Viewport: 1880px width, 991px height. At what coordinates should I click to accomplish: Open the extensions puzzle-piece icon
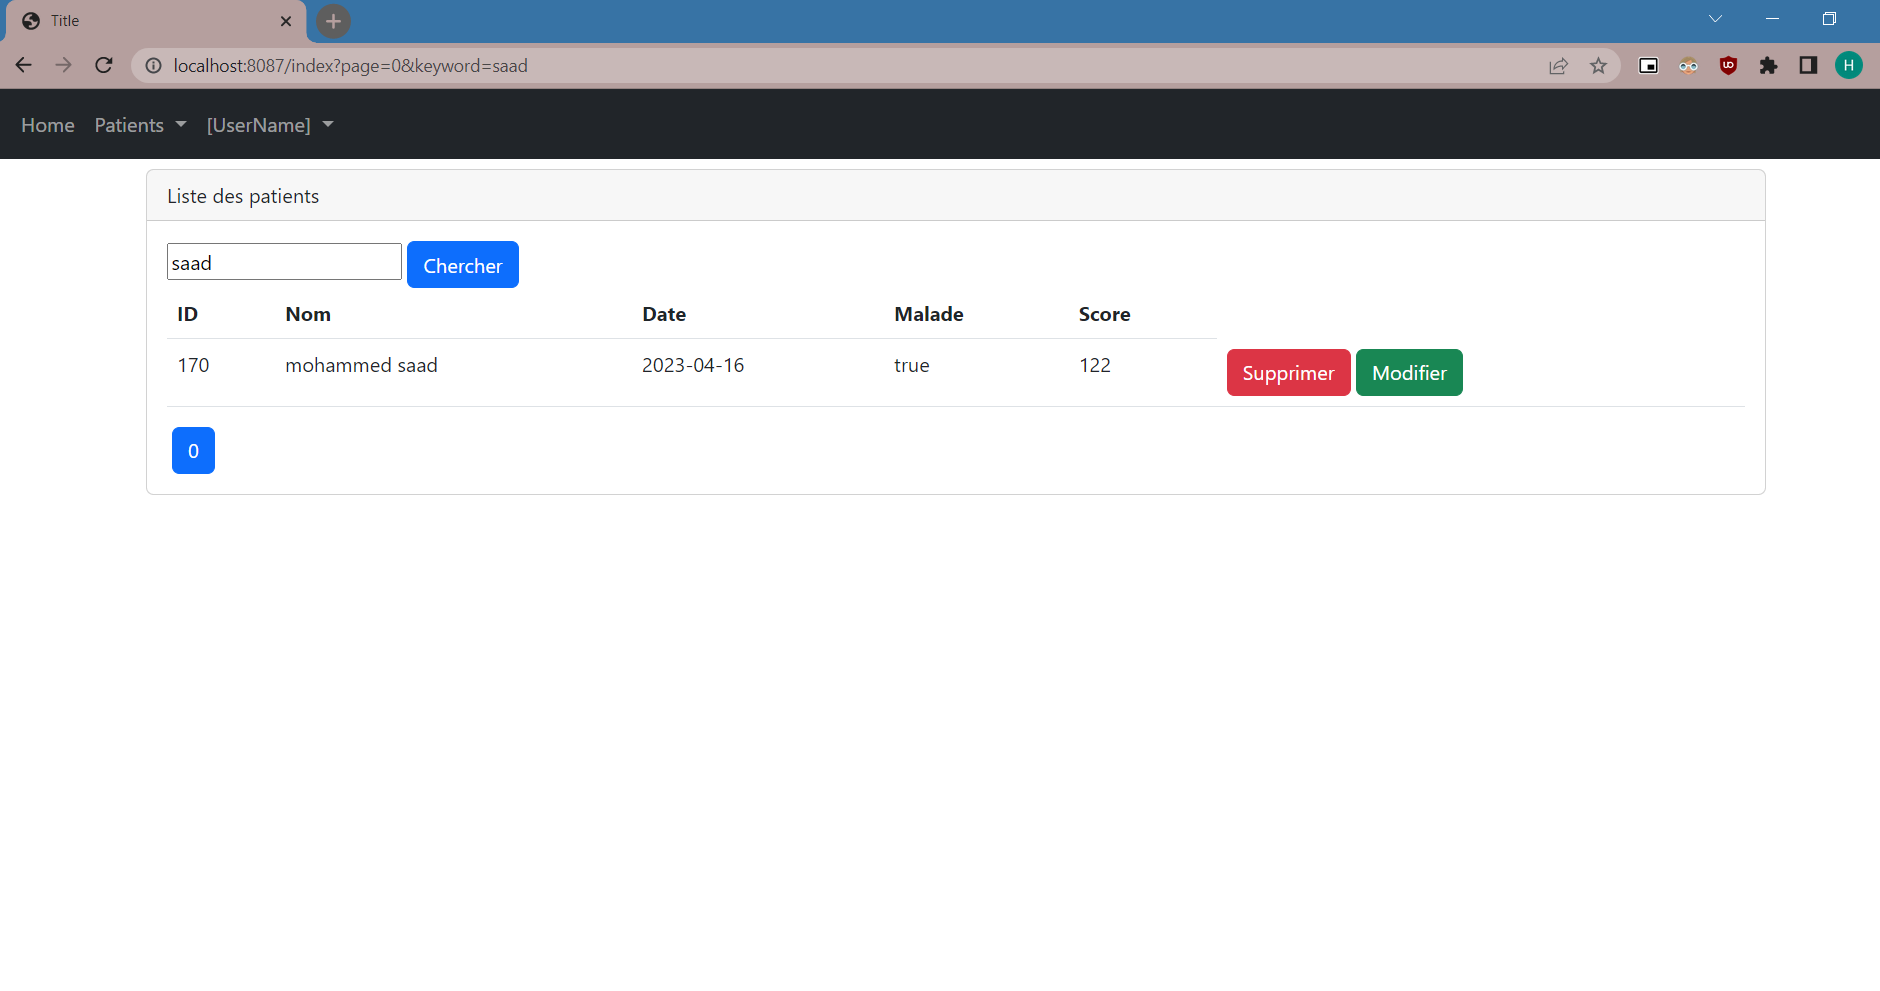point(1769,65)
